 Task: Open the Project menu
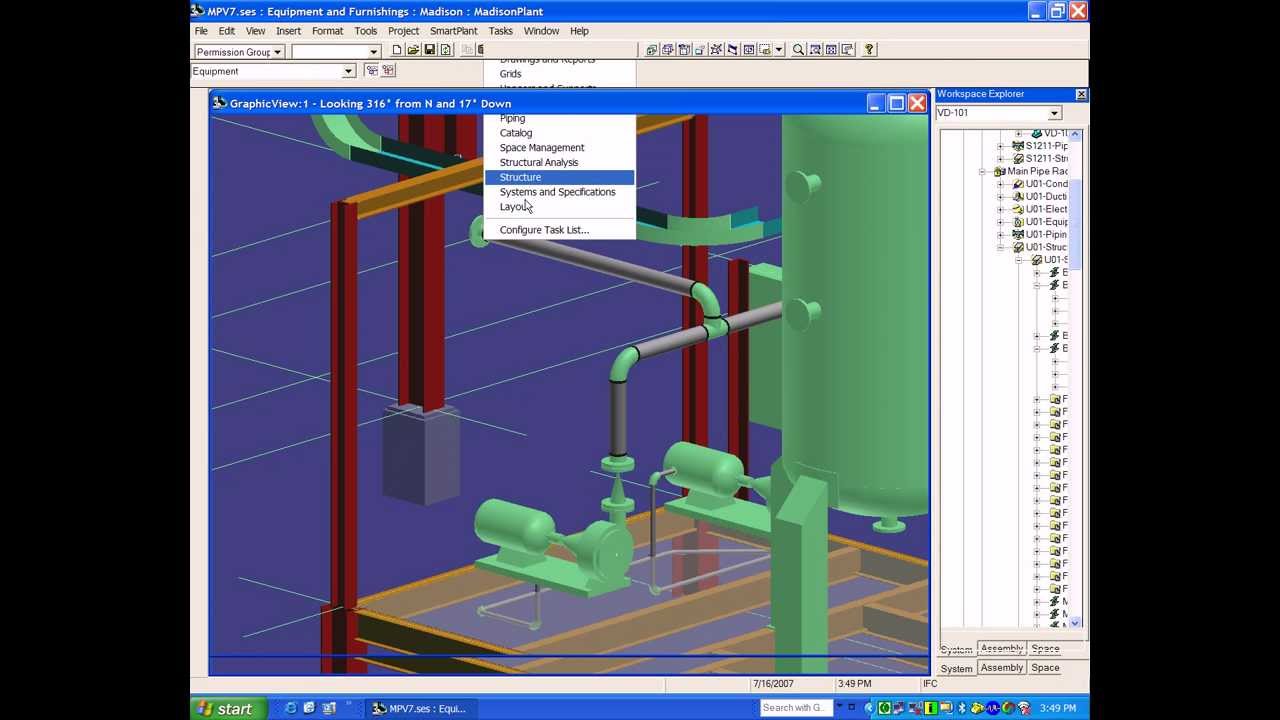tap(404, 31)
